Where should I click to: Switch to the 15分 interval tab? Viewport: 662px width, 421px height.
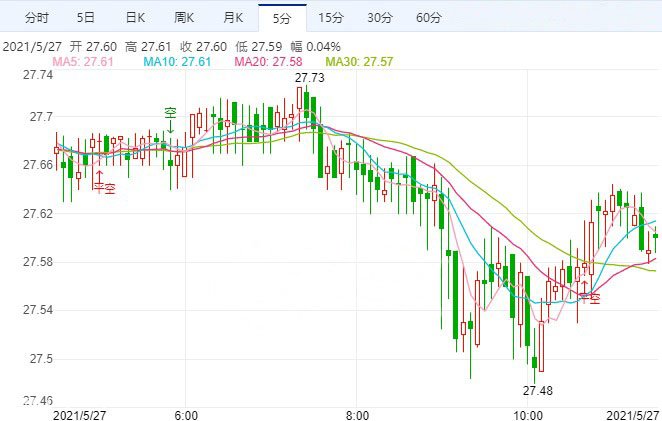click(331, 18)
